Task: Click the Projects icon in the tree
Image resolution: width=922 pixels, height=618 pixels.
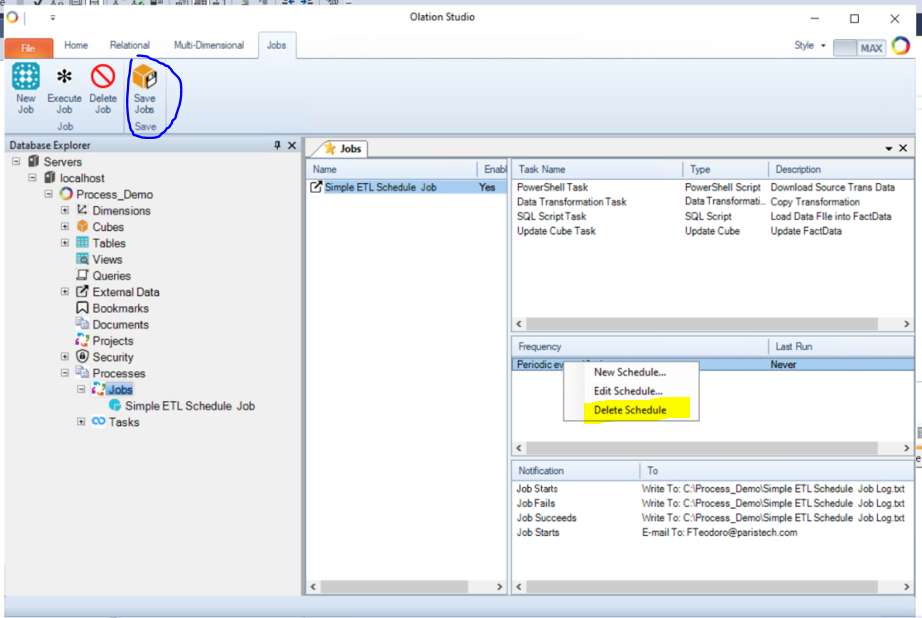Action: [x=82, y=340]
